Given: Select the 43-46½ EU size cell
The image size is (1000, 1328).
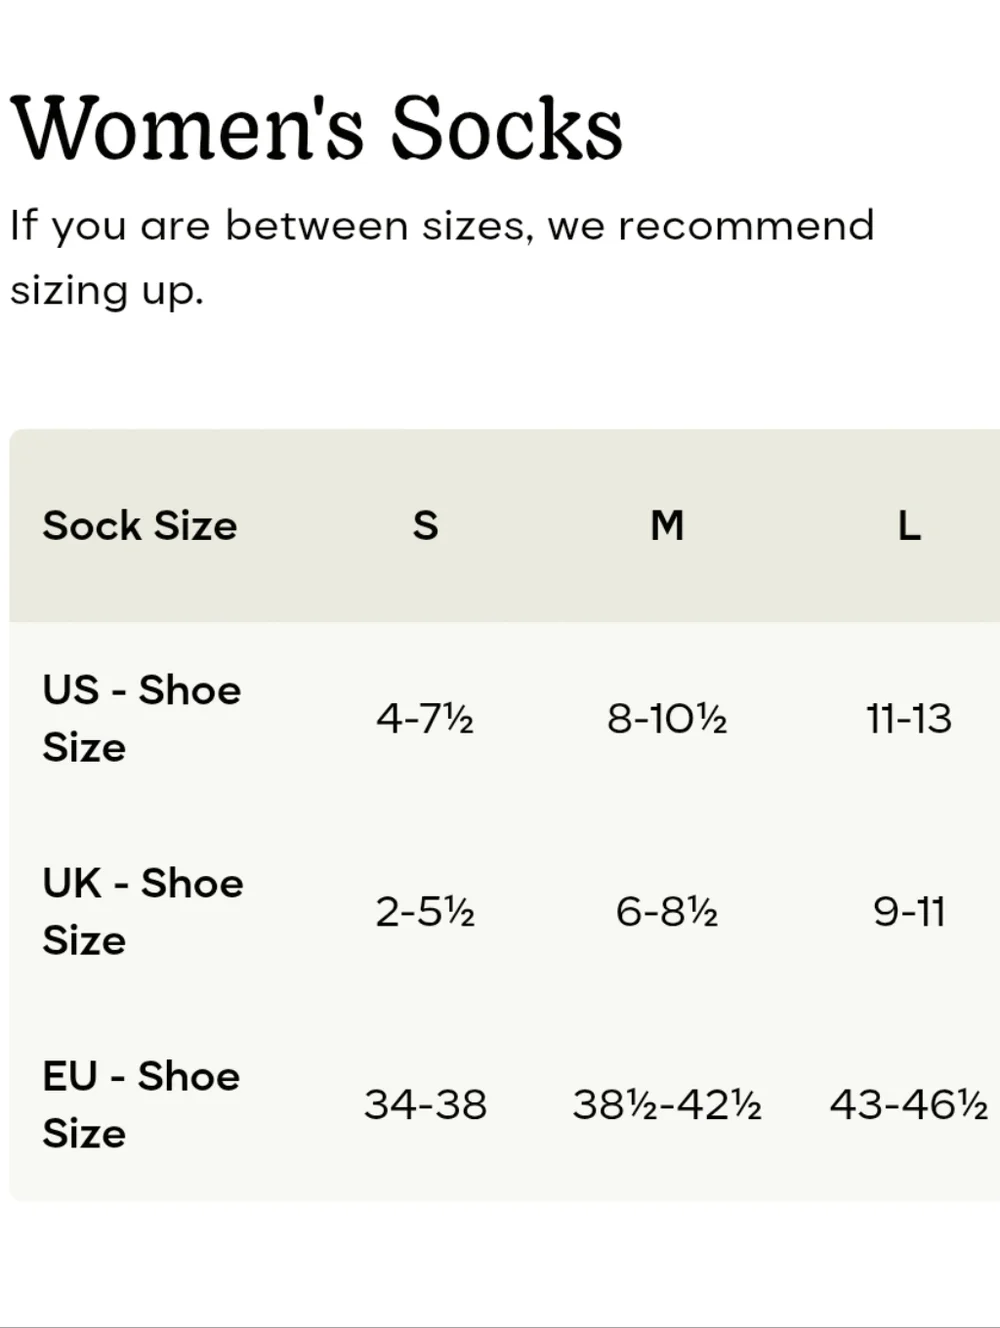Looking at the screenshot, I should [x=908, y=1104].
